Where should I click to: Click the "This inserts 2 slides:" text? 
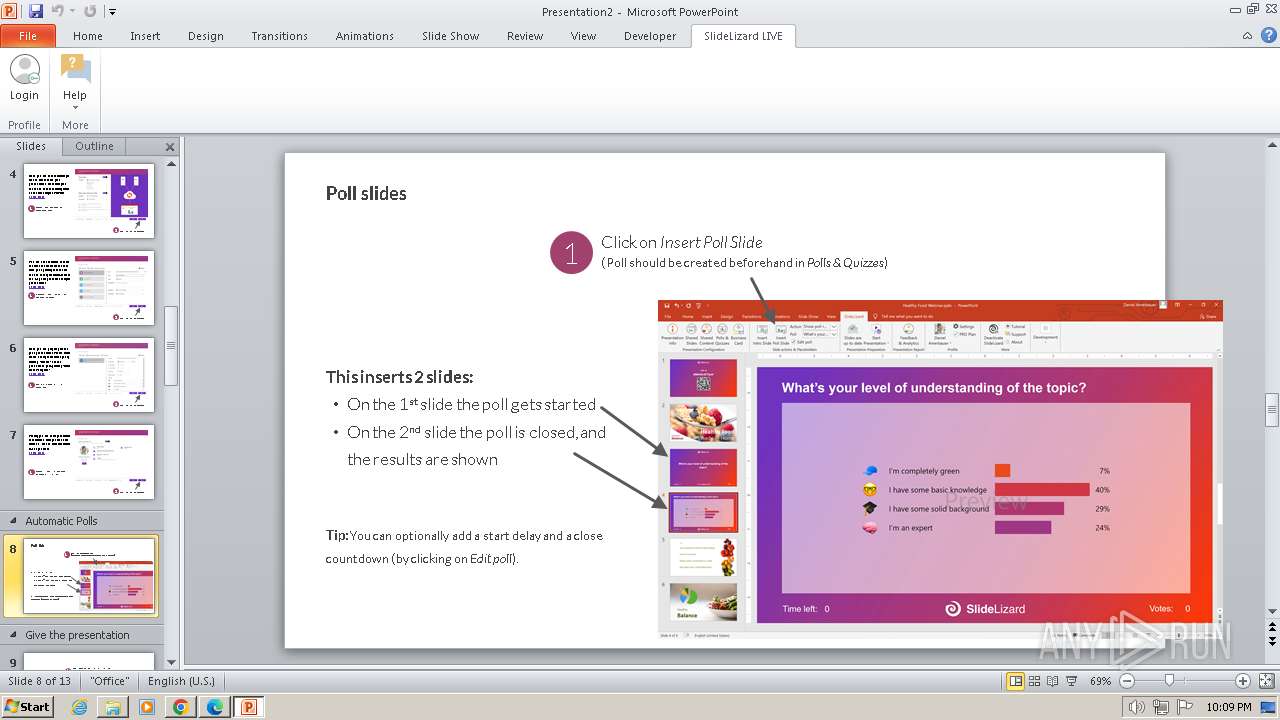(399, 377)
